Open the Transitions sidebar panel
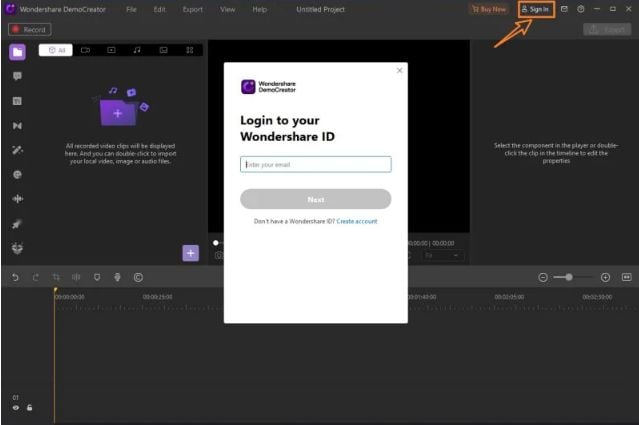The image size is (639, 425). pyautogui.click(x=17, y=126)
